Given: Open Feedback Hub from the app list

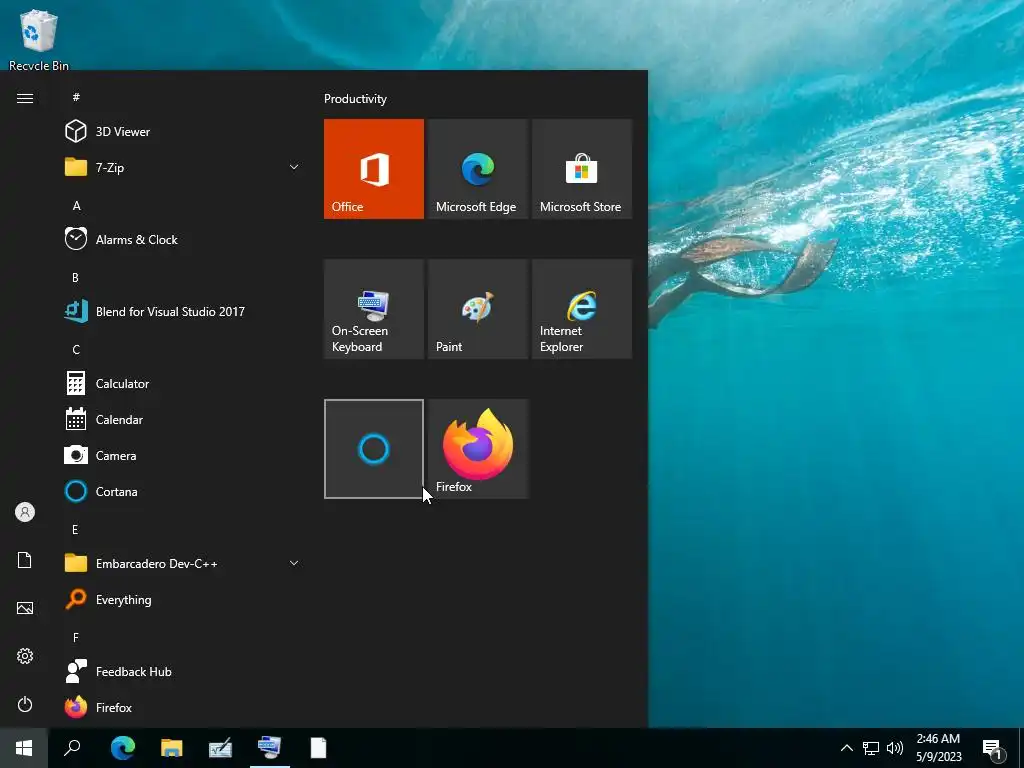Looking at the screenshot, I should 182,671.
